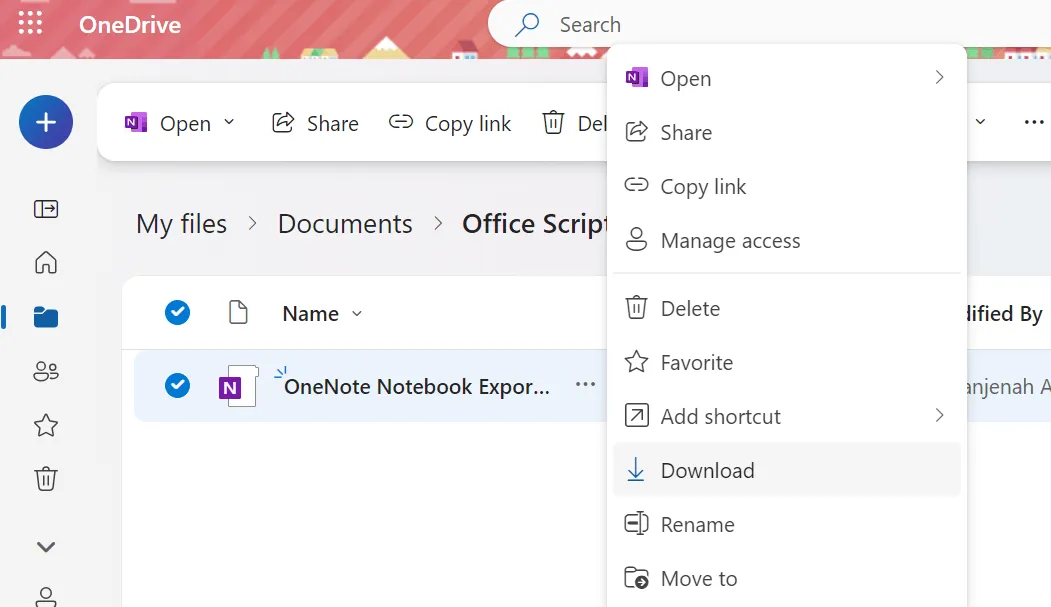
Task: Choose Move to in the context menu
Action: pyautogui.click(x=787, y=578)
